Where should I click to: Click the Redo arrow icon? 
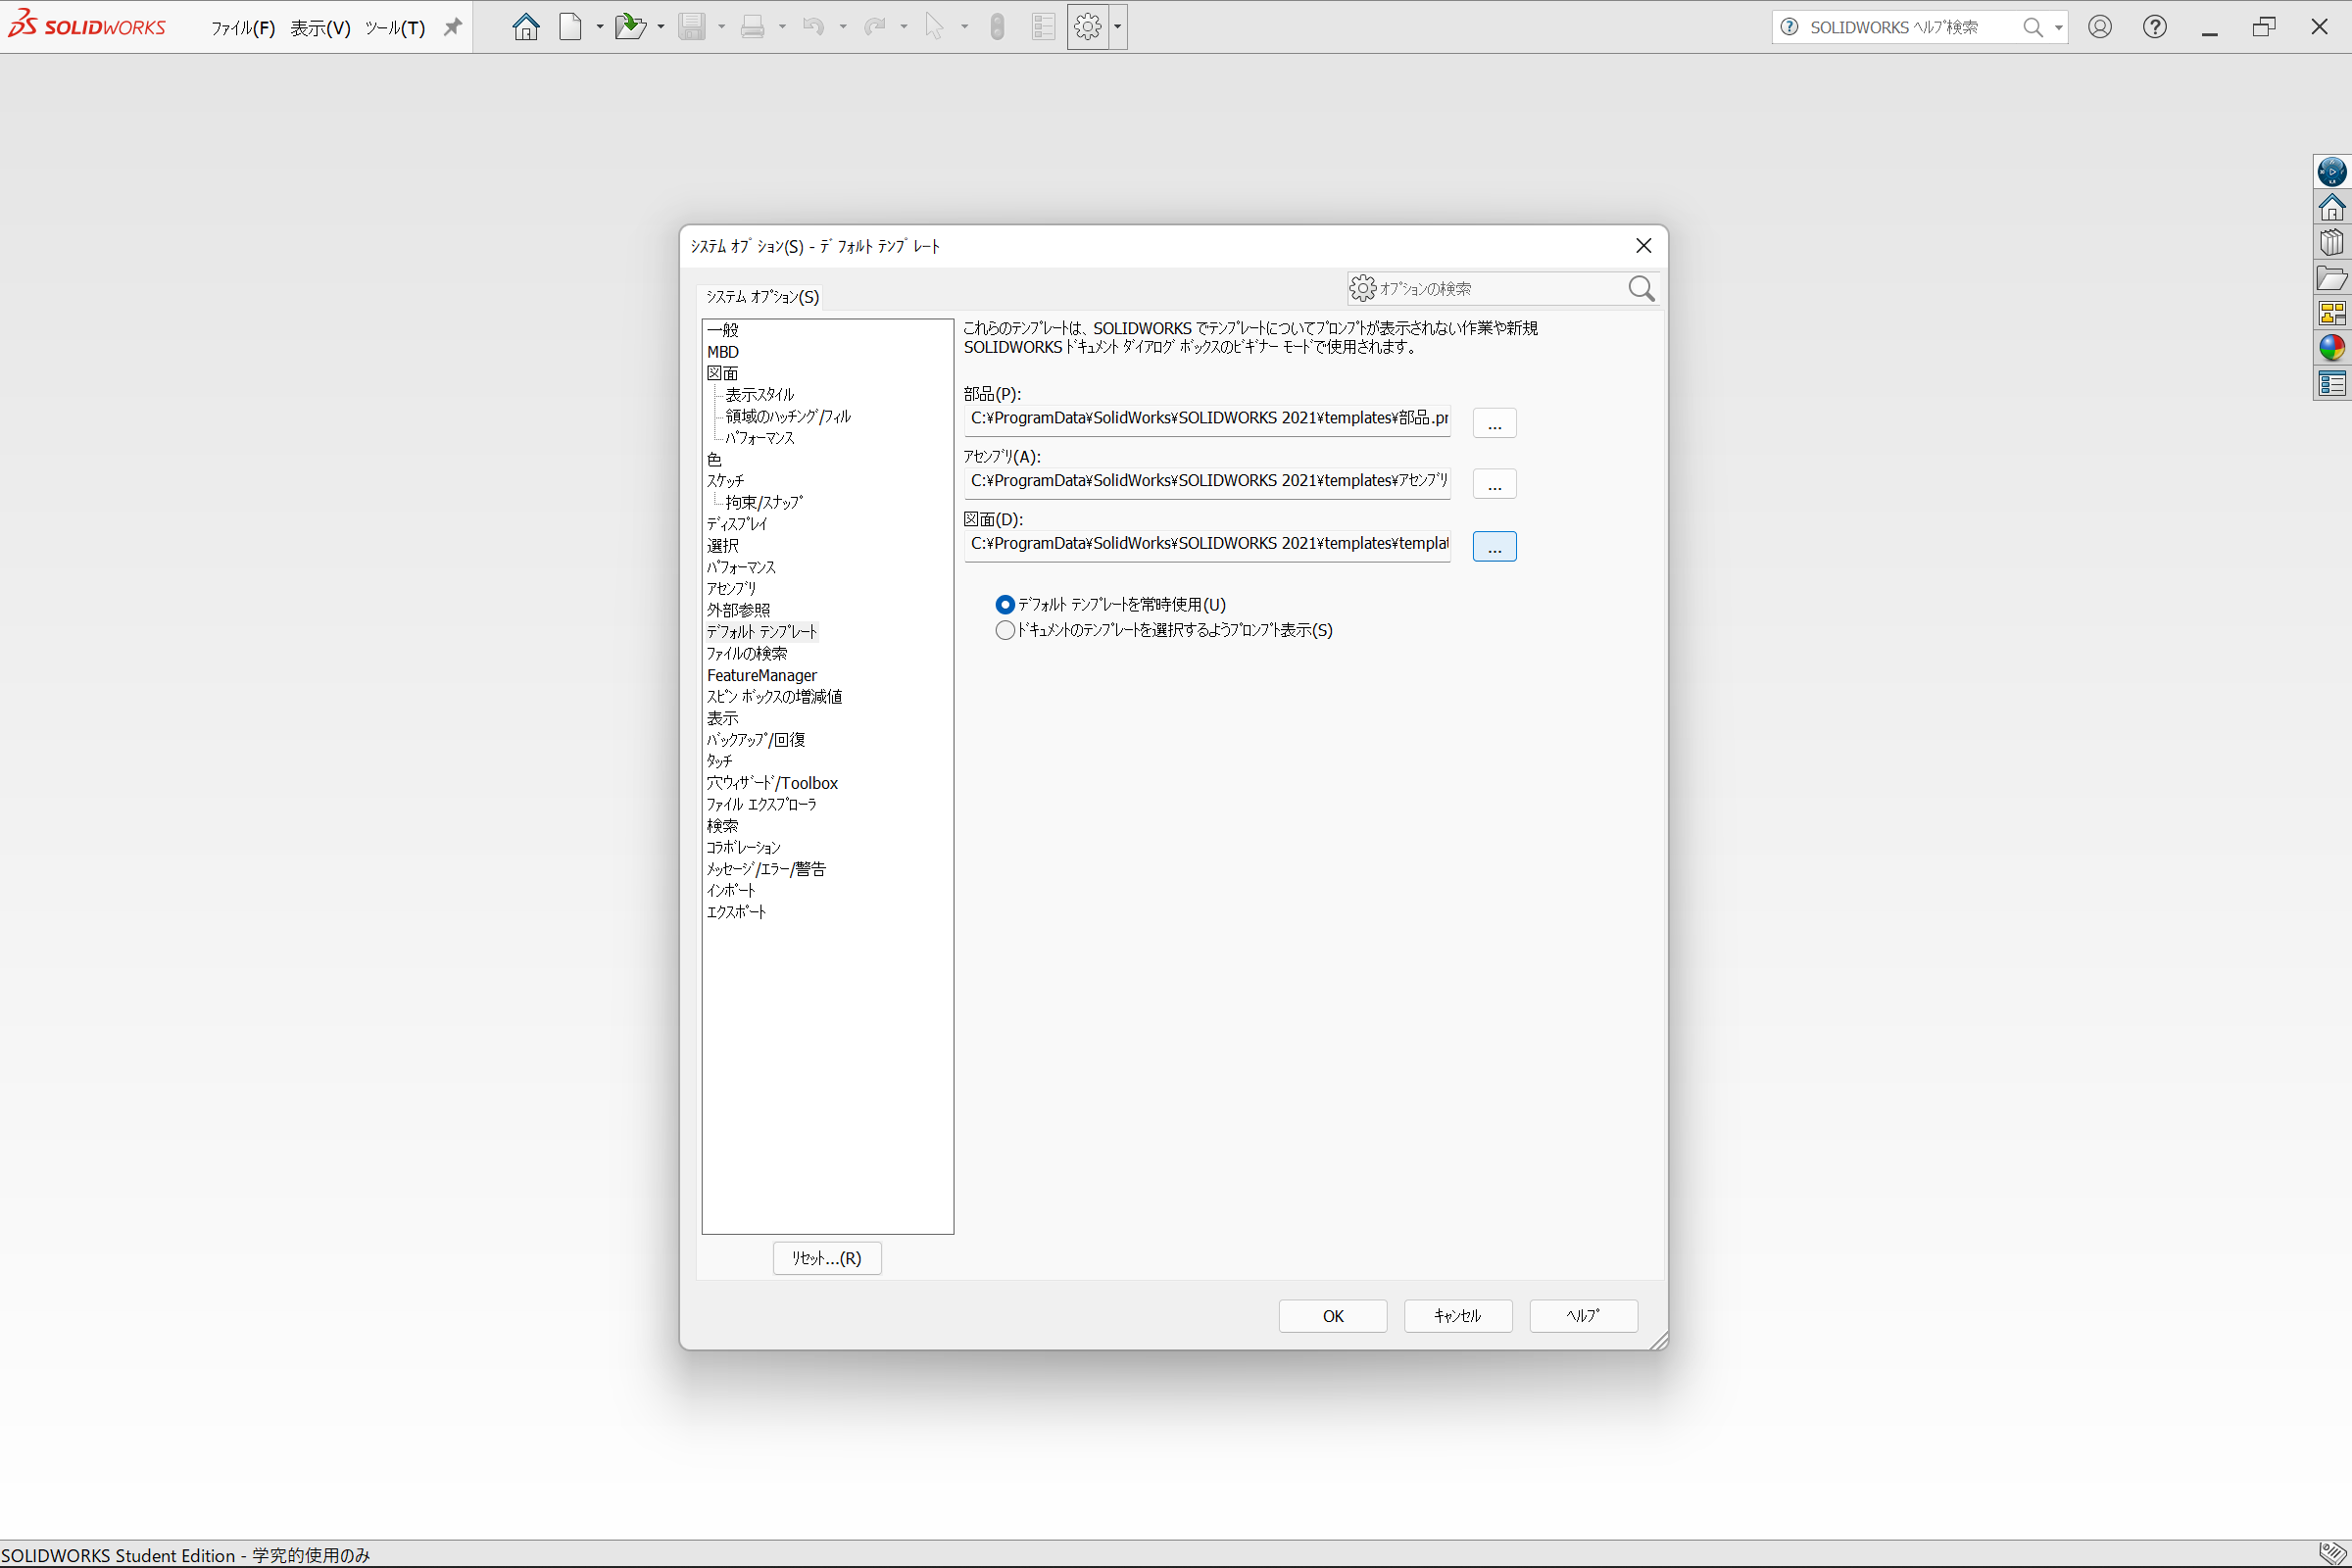(875, 27)
